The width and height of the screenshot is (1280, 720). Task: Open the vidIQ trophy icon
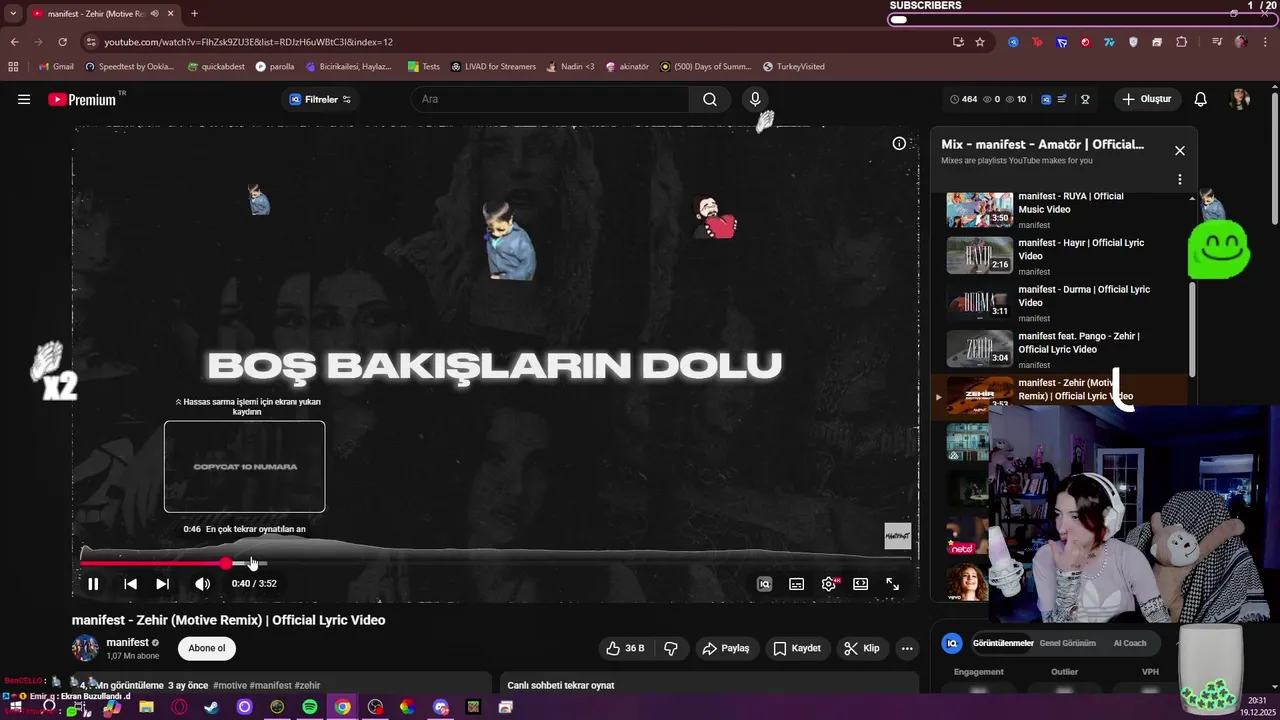click(1085, 99)
